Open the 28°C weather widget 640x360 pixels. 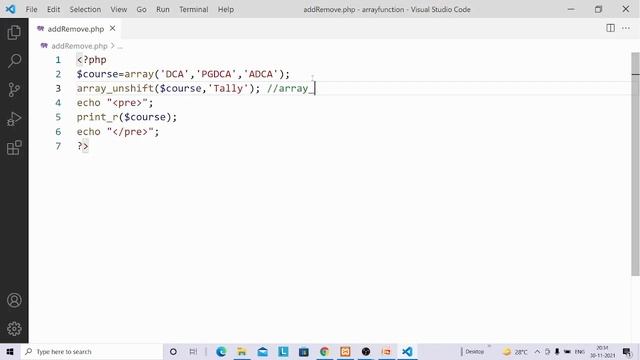tap(515, 351)
